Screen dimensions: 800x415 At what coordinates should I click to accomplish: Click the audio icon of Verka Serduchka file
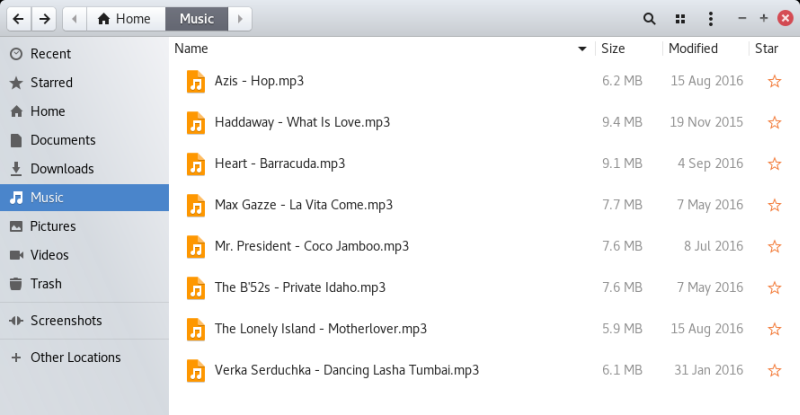pos(196,371)
